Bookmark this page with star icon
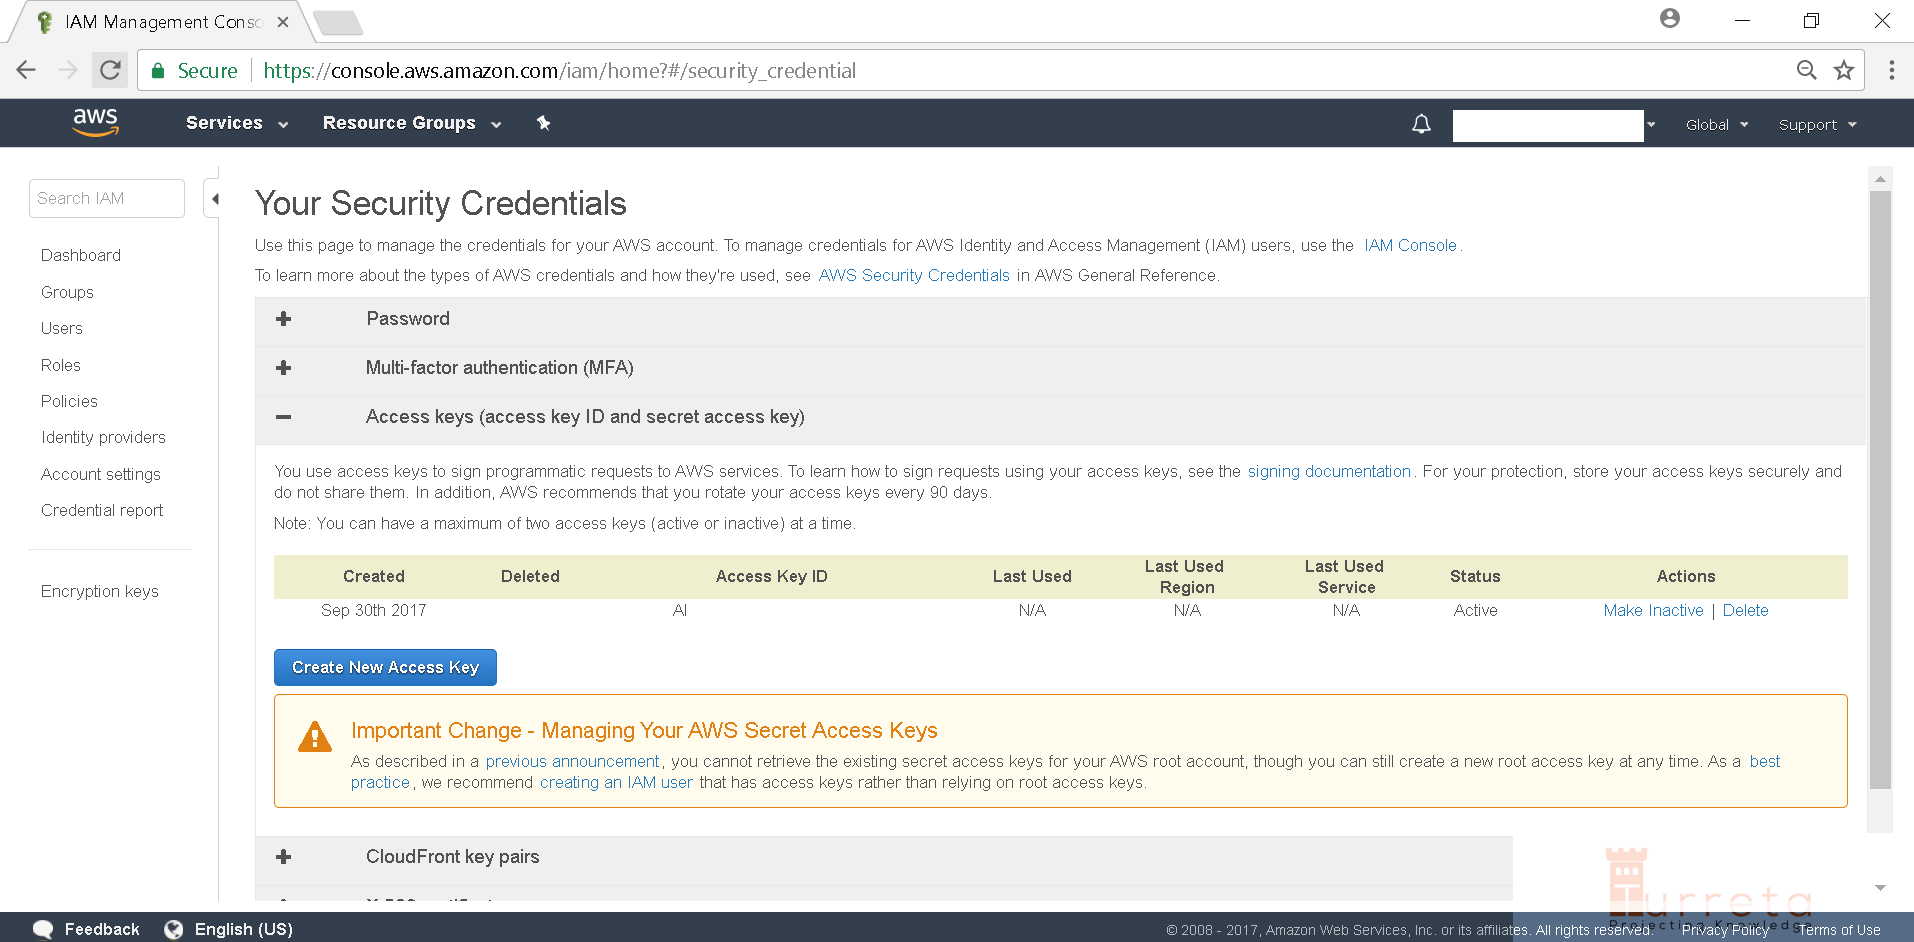Viewport: 1914px width, 942px height. click(x=1844, y=70)
